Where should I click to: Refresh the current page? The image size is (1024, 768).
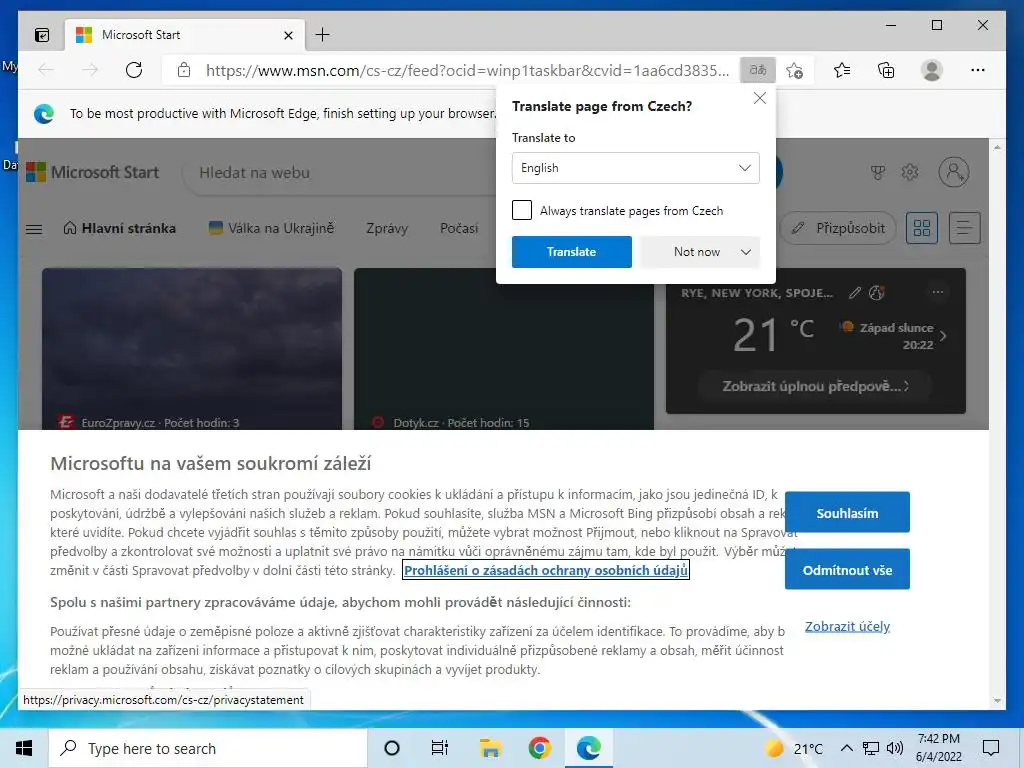click(134, 70)
